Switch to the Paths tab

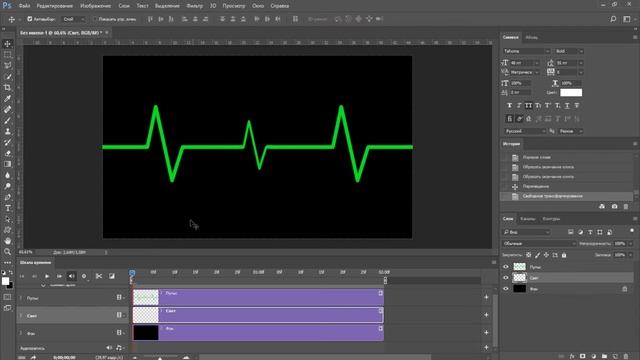click(x=551, y=219)
